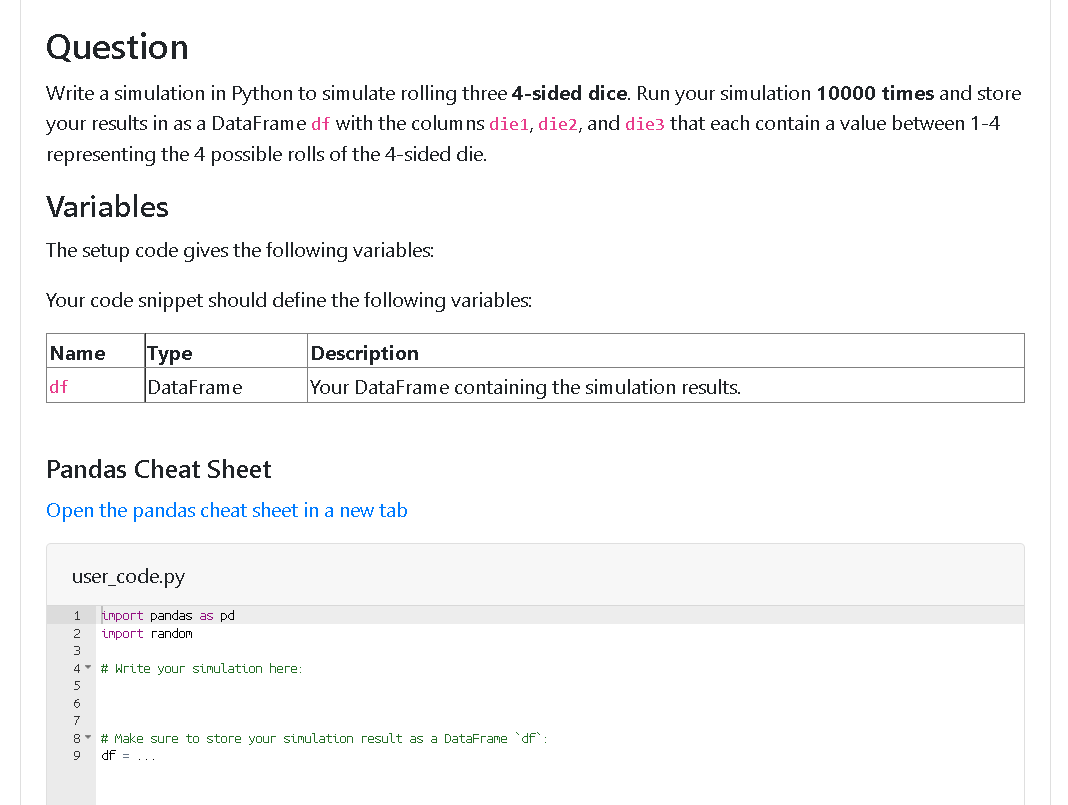Click line number 5 in the gutter
1068x805 pixels.
(x=76, y=685)
